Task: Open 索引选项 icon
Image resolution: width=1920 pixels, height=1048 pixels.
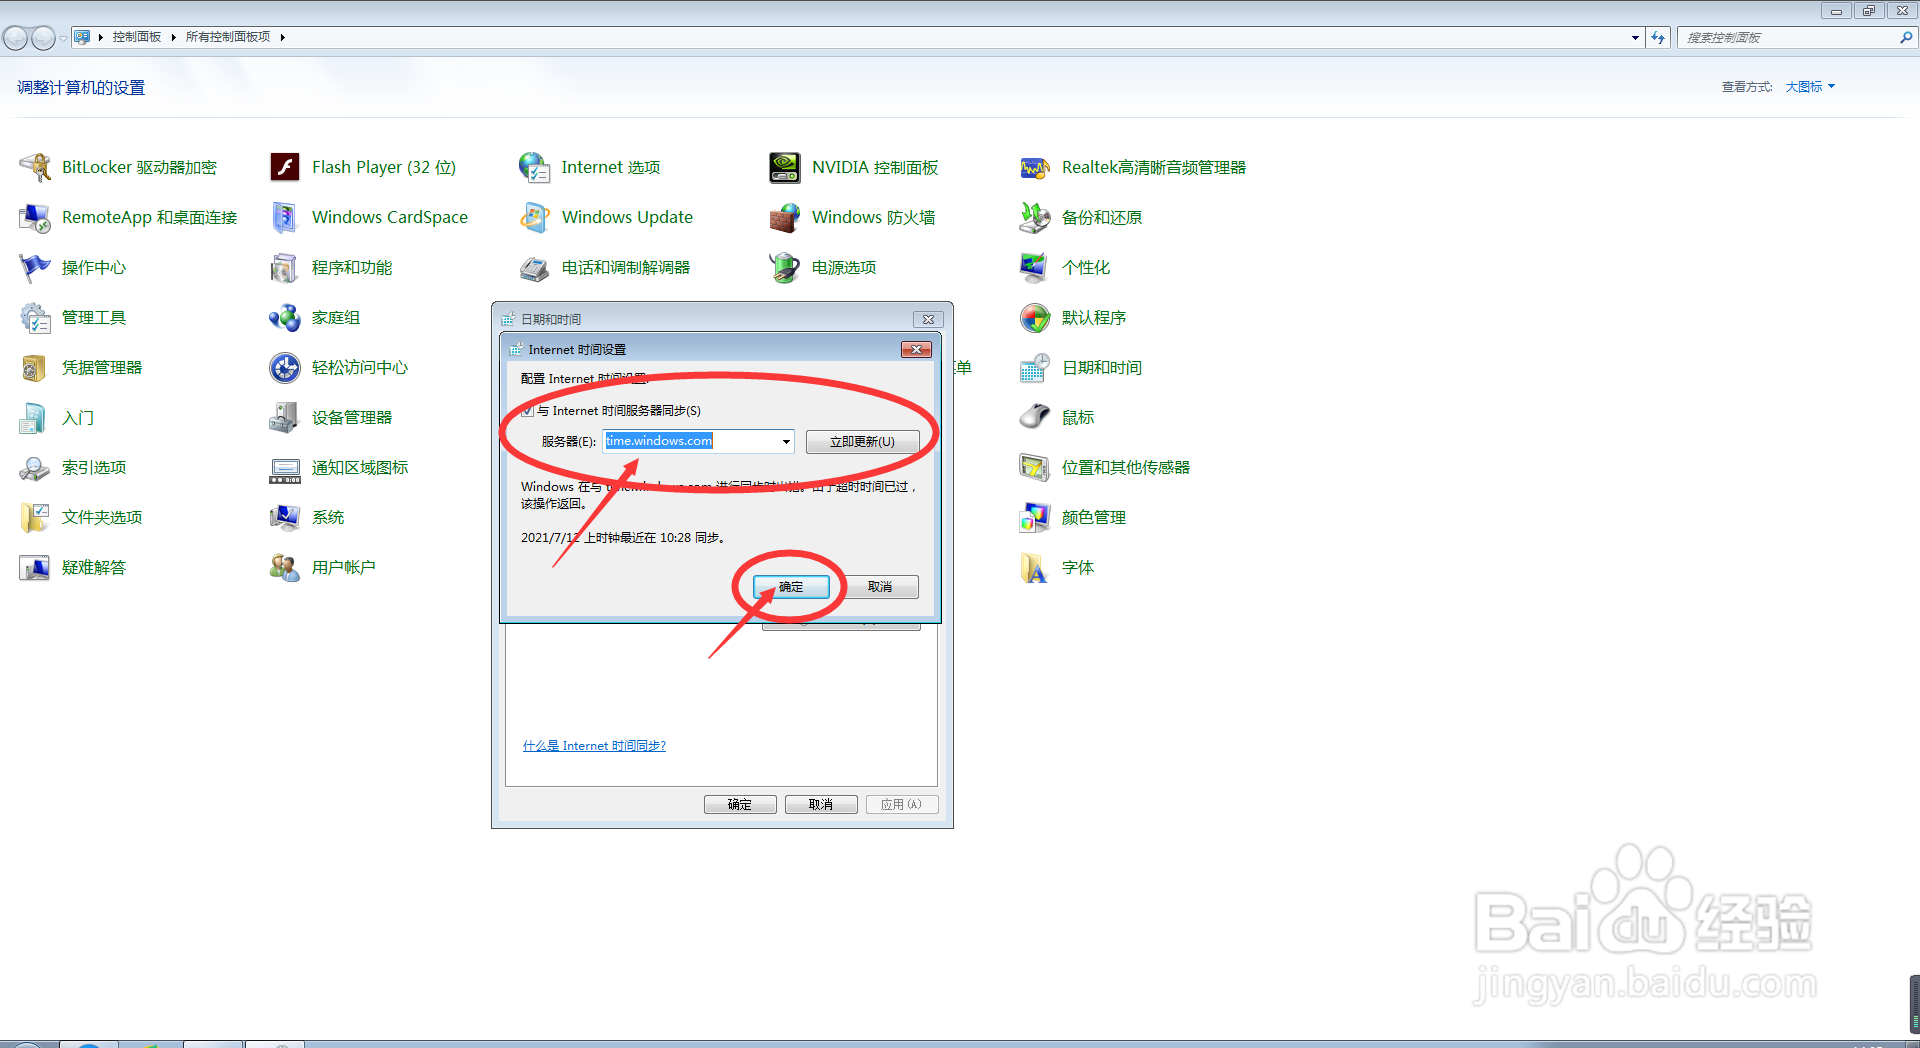Action: click(x=35, y=467)
